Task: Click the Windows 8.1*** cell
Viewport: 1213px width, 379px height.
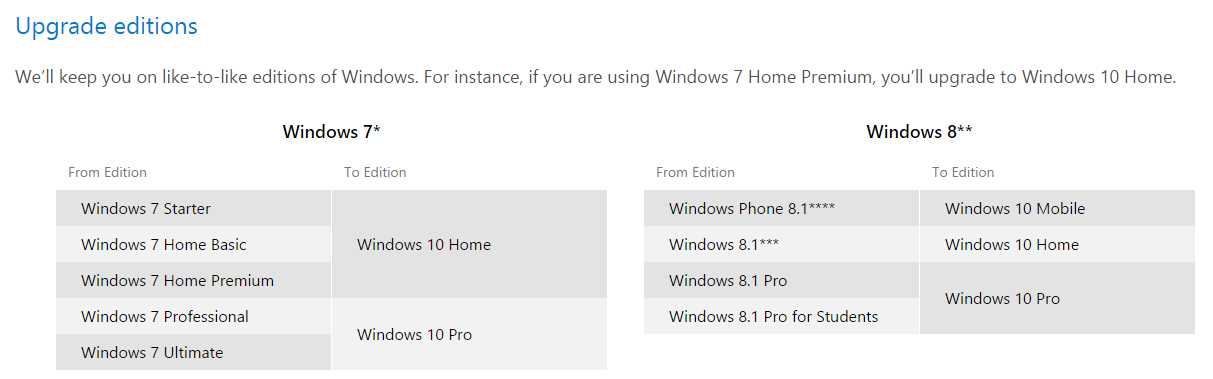Action: [x=781, y=244]
